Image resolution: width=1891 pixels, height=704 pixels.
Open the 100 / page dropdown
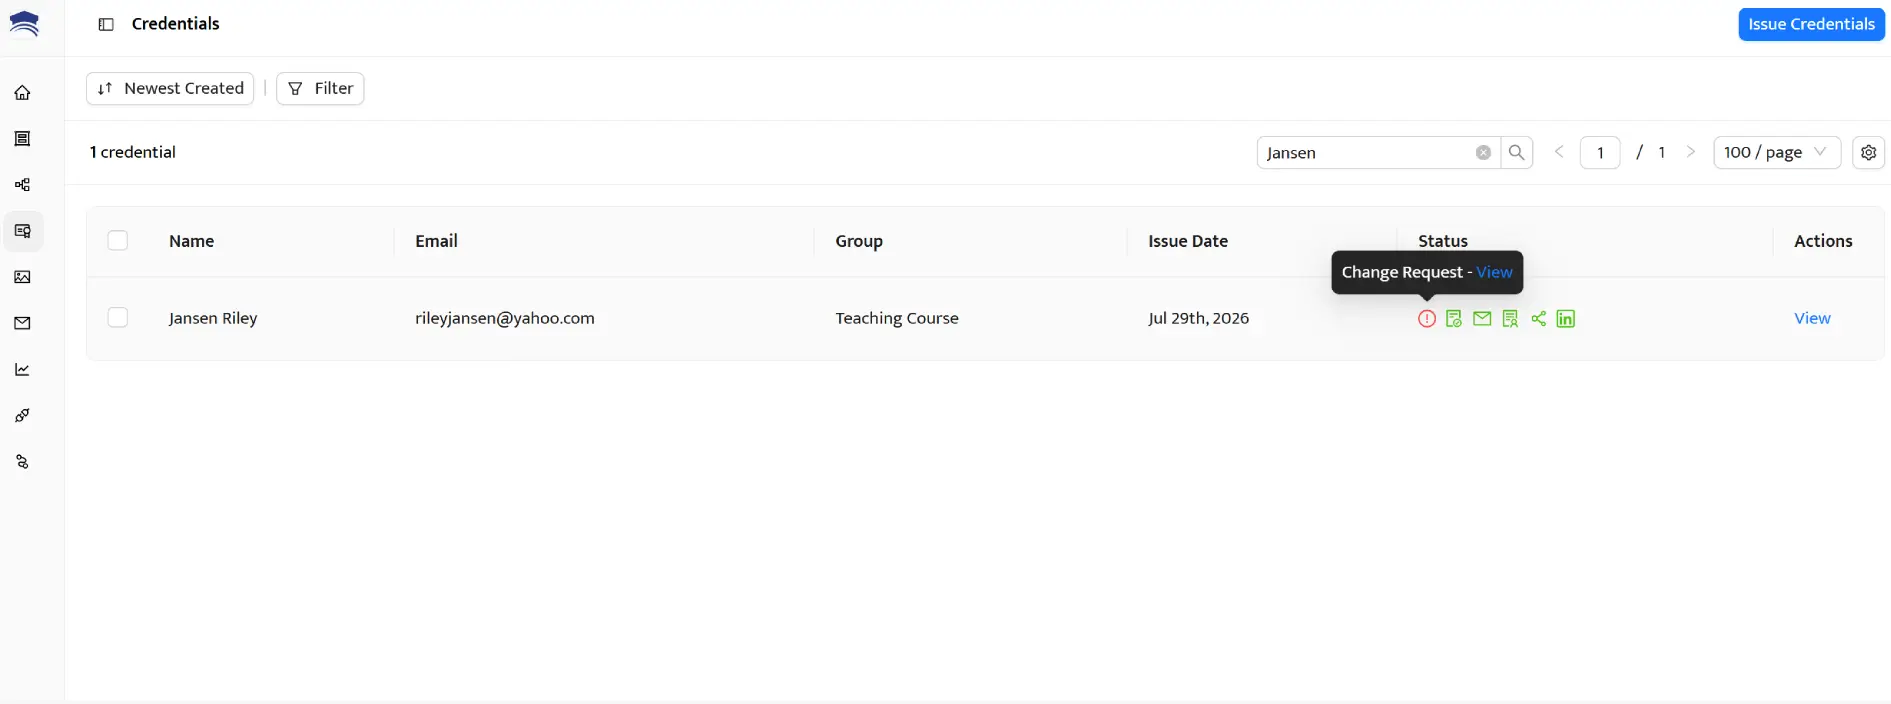coord(1776,152)
